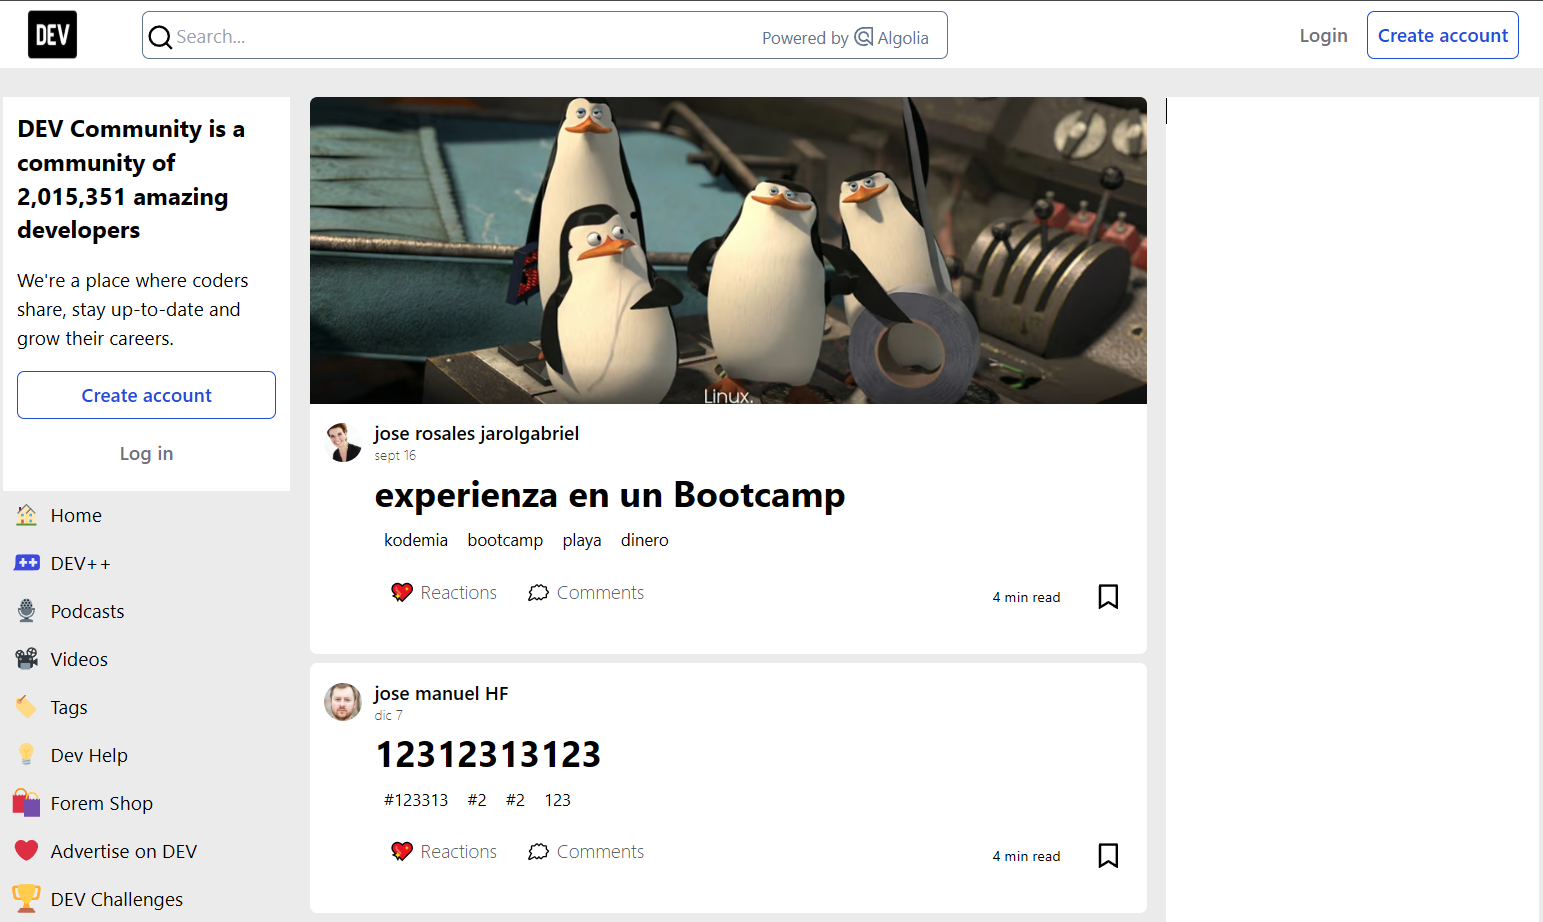Click the Tags label icon
This screenshot has width=1543, height=922.
[x=27, y=707]
